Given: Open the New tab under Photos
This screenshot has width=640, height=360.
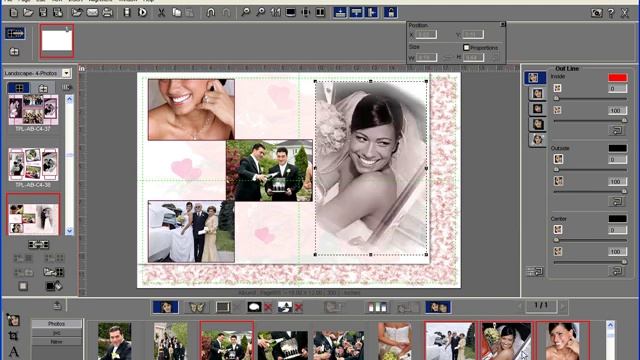Looking at the screenshot, I should (56, 342).
